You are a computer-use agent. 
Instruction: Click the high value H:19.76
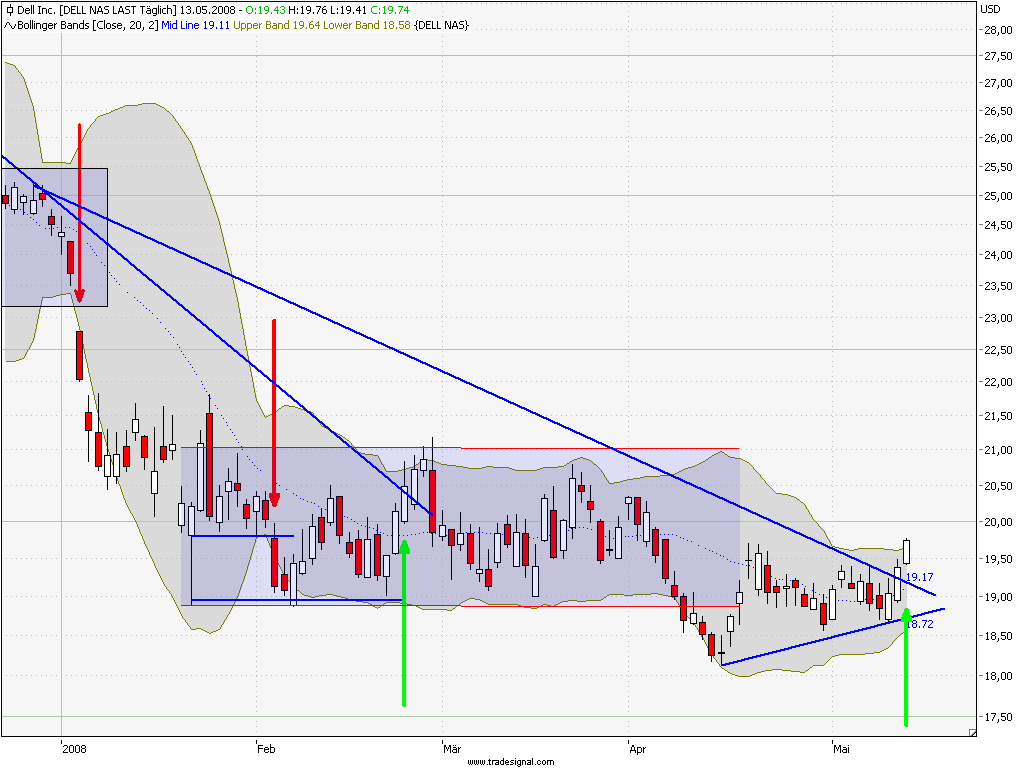coord(308,10)
